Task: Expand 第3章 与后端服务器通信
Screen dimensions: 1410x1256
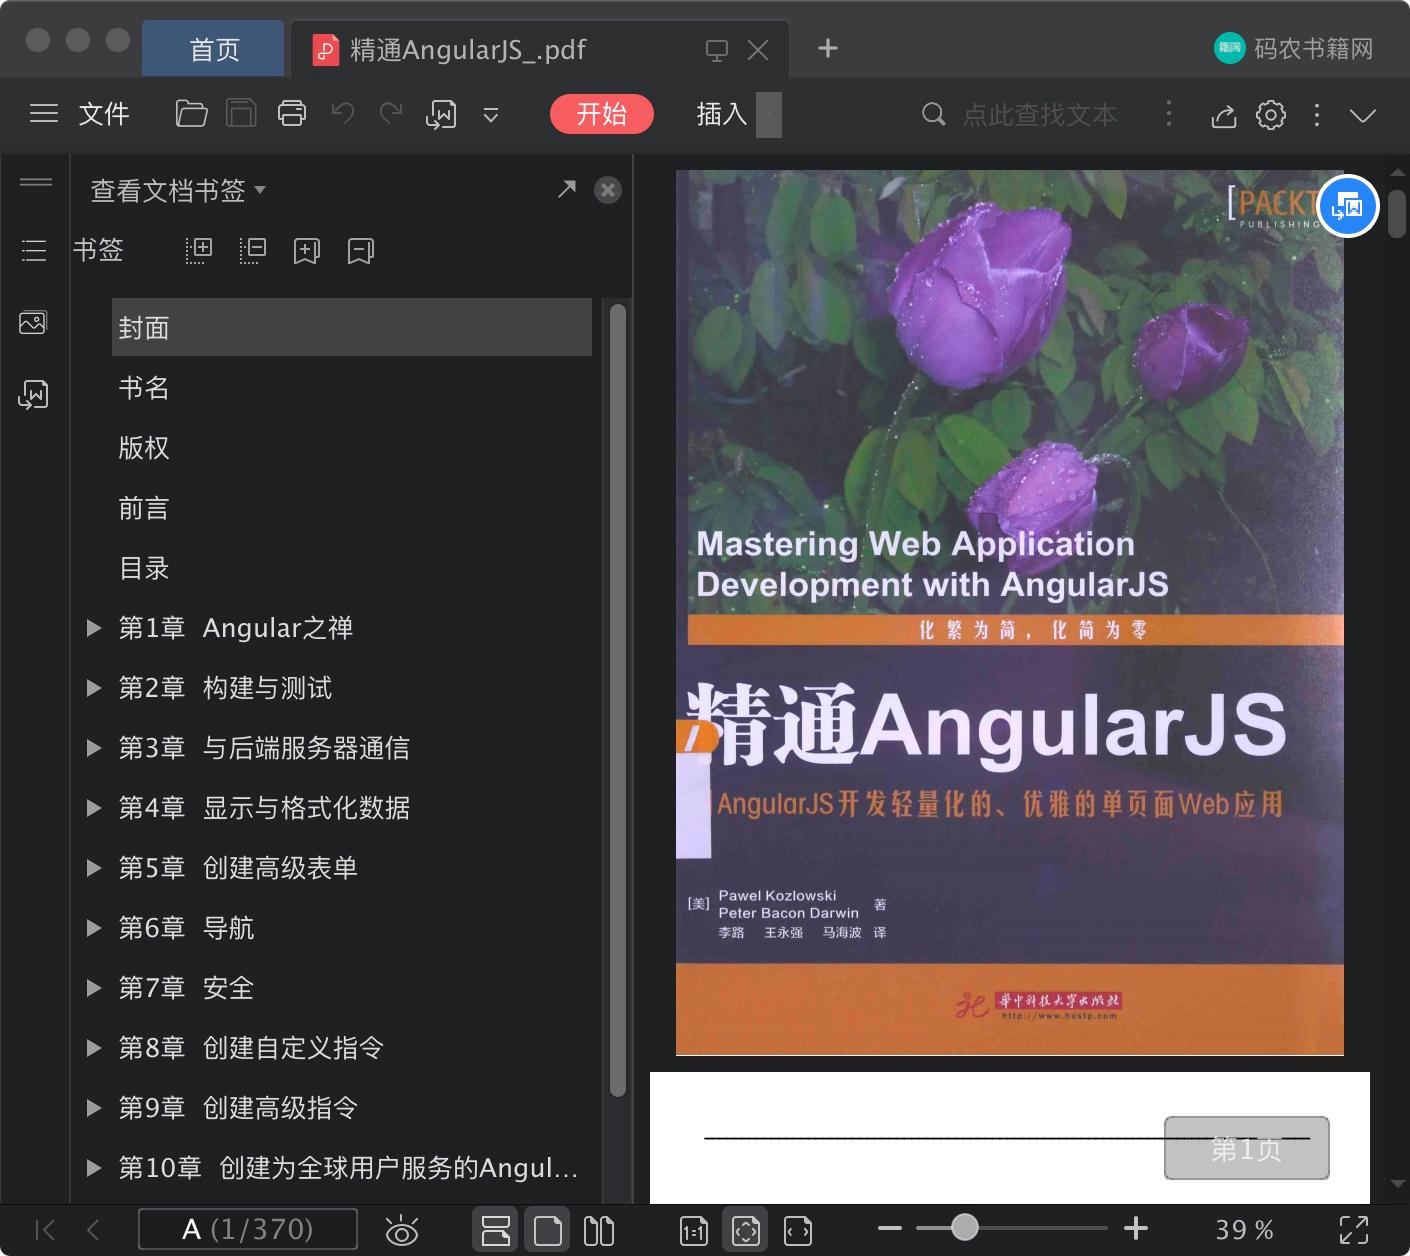Action: pos(94,748)
